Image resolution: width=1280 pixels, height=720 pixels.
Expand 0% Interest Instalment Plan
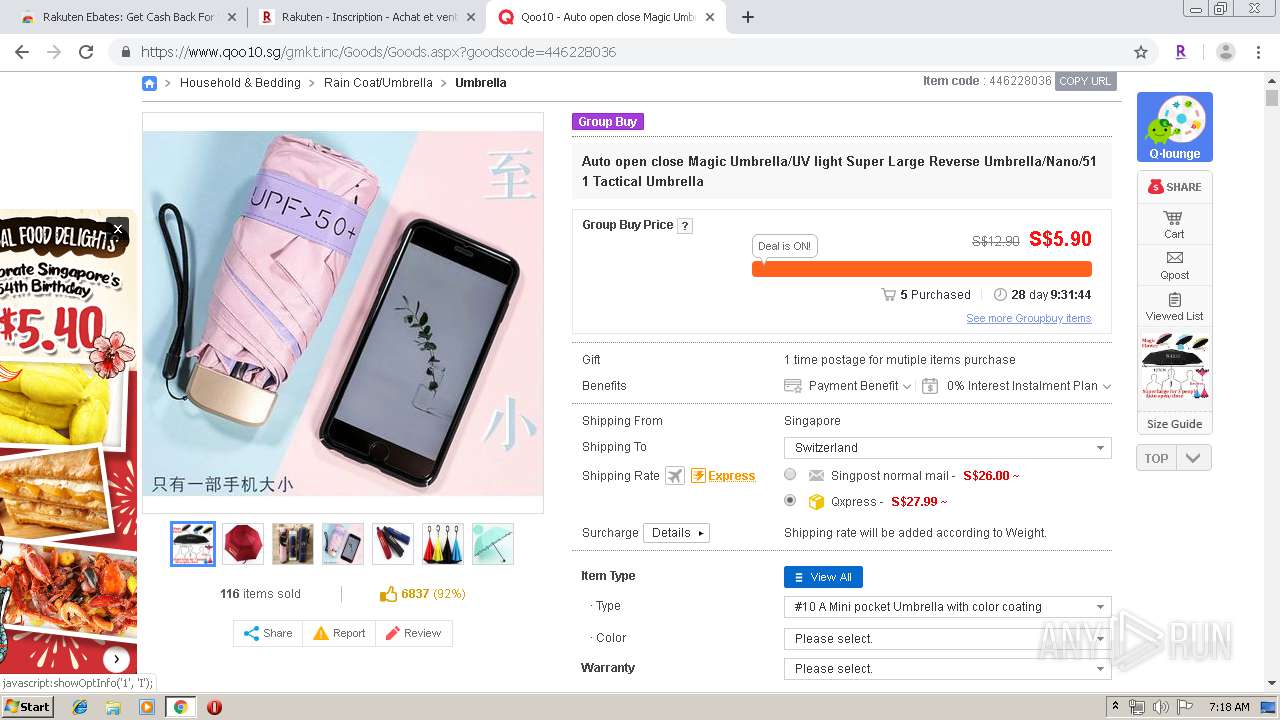point(1016,386)
